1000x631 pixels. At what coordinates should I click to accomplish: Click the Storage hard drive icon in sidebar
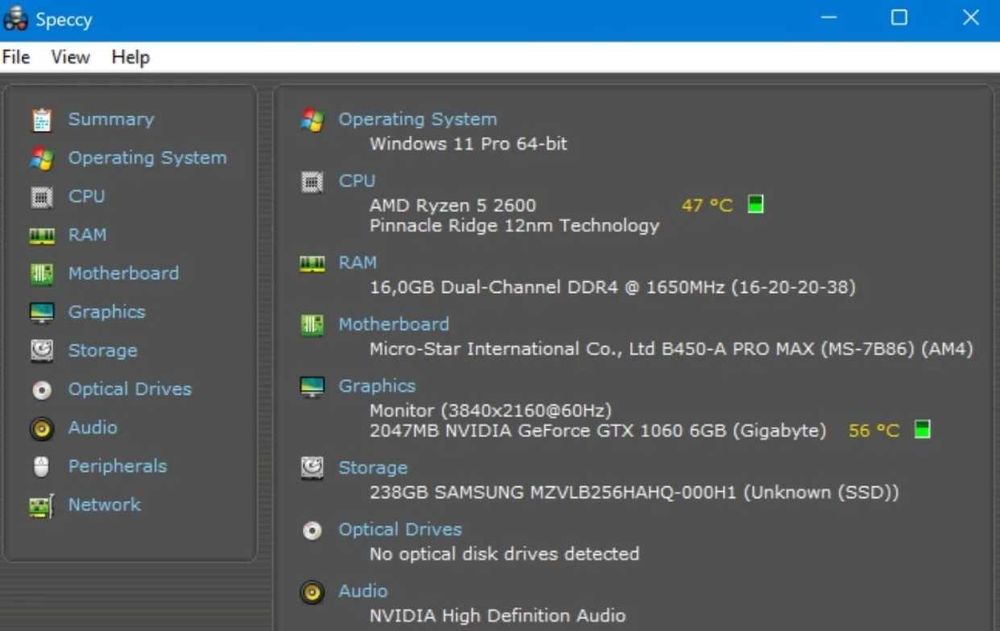point(42,351)
